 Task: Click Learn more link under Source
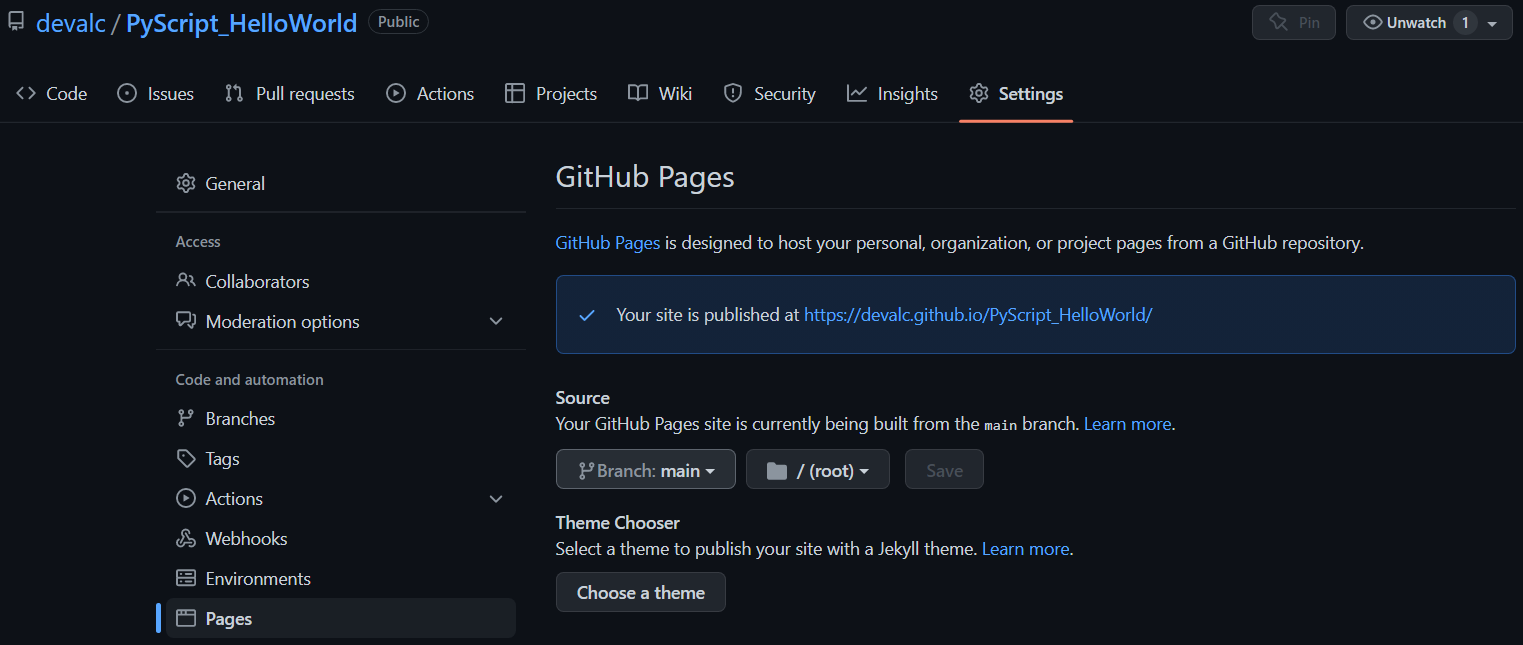tap(1127, 423)
